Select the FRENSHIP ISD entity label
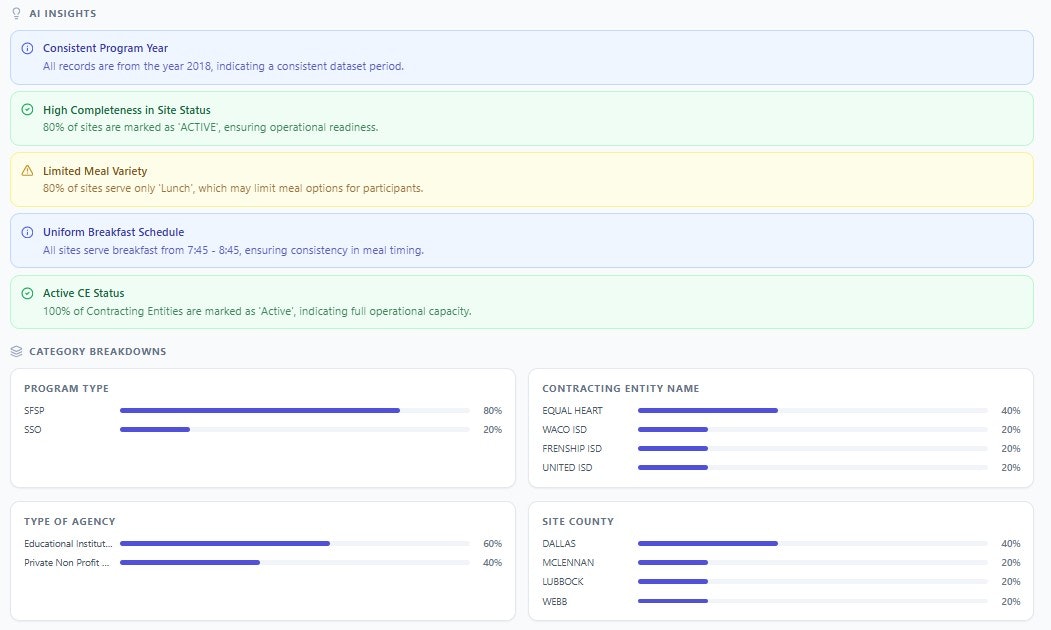The width and height of the screenshot is (1051, 630). [572, 448]
